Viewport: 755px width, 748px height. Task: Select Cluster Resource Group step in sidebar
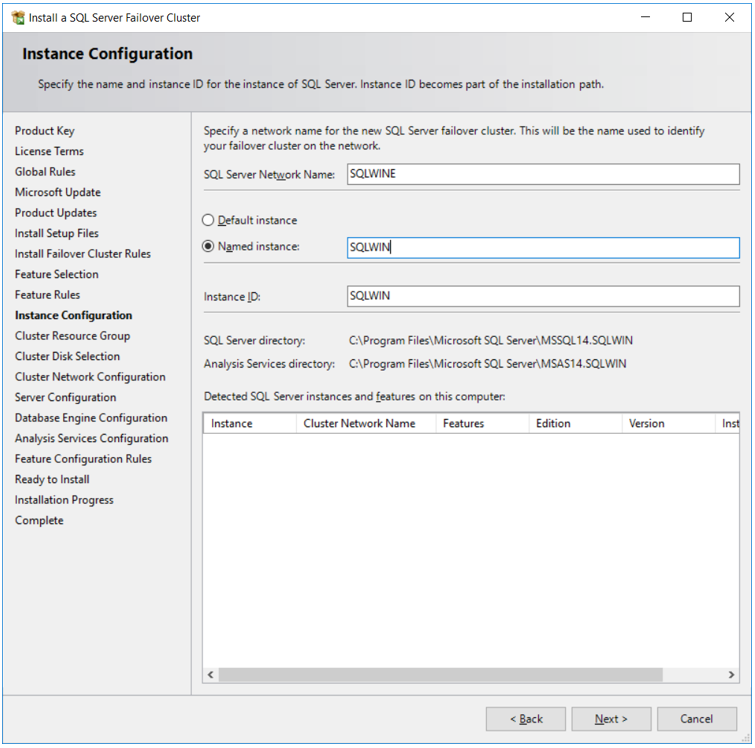[x=73, y=336]
